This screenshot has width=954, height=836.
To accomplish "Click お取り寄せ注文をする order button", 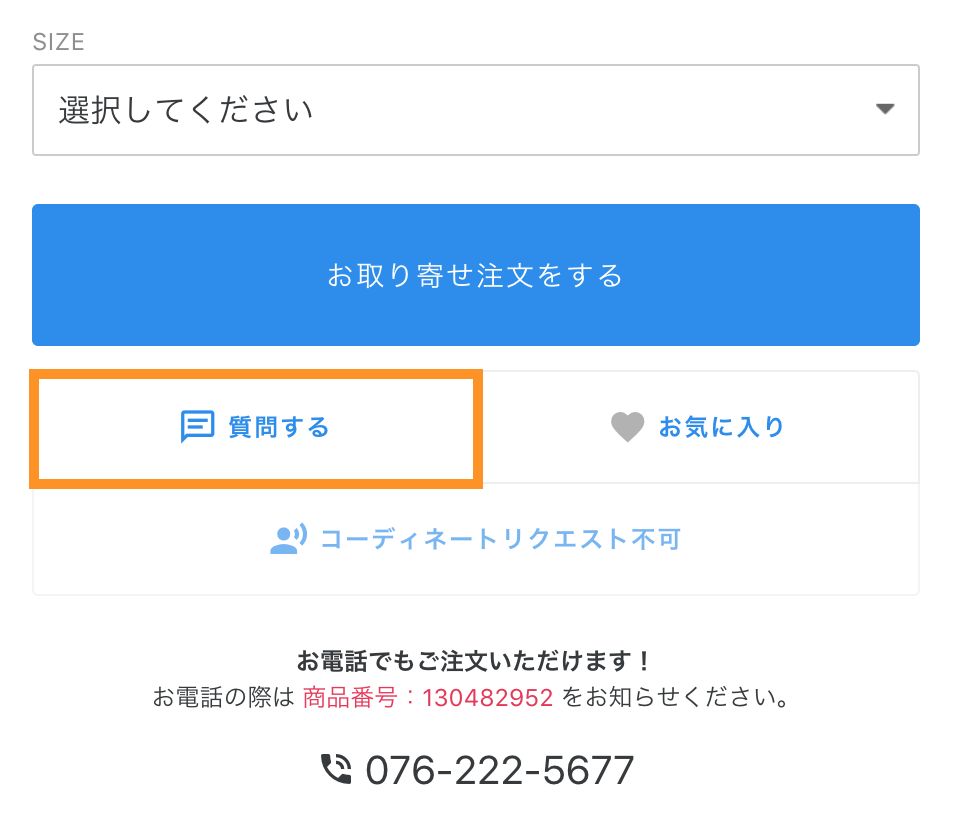I will coord(476,275).
